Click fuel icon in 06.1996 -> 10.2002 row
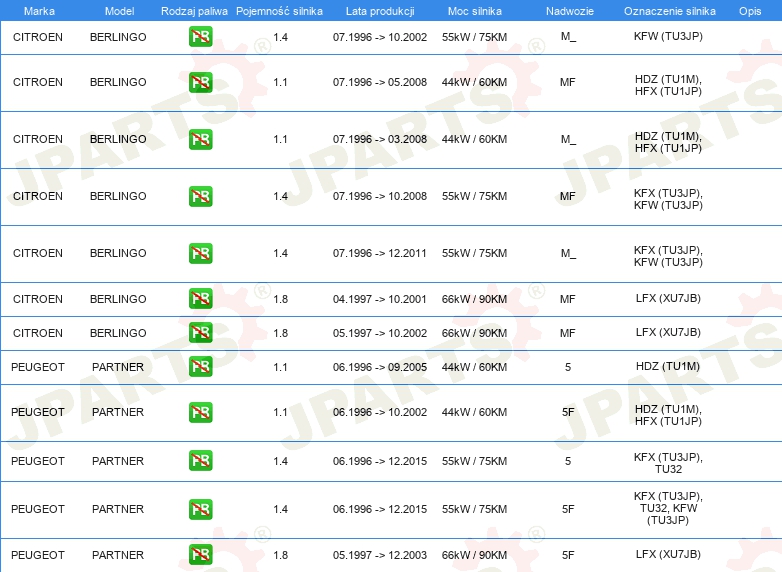This screenshot has width=782, height=572. (200, 412)
